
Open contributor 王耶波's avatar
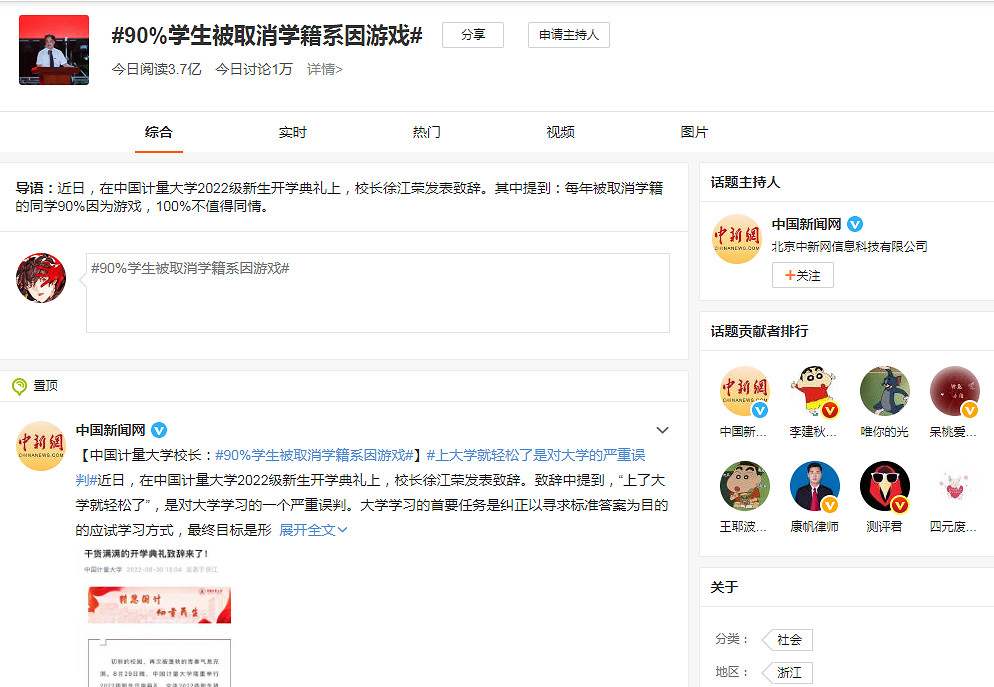[x=744, y=485]
